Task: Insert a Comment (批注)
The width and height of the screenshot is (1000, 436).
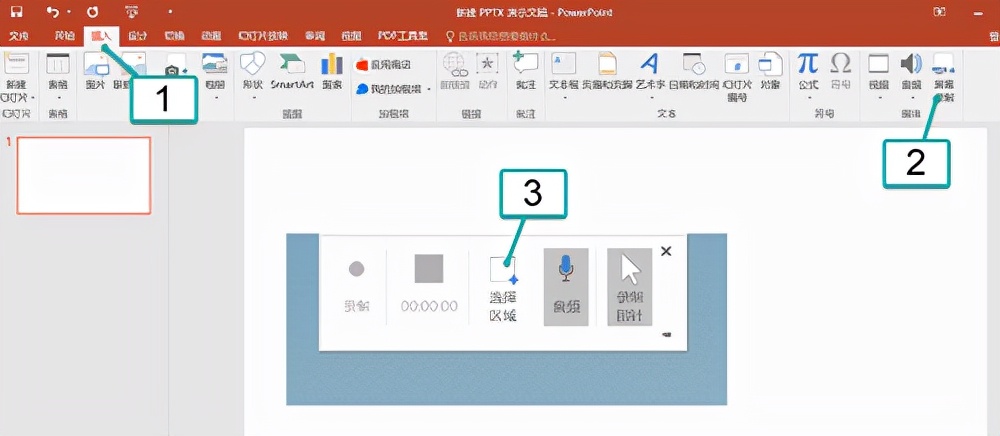Action: pos(526,70)
